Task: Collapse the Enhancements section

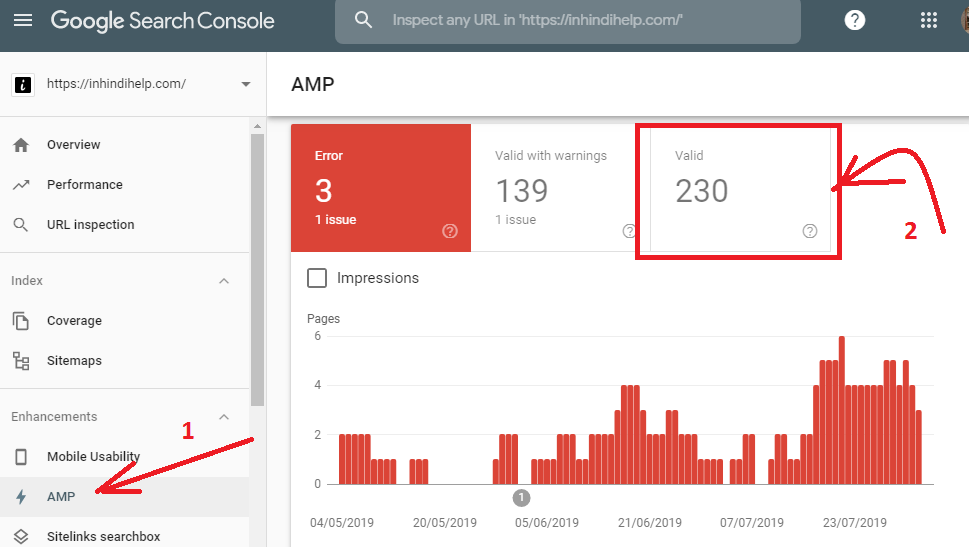Action: coord(224,417)
